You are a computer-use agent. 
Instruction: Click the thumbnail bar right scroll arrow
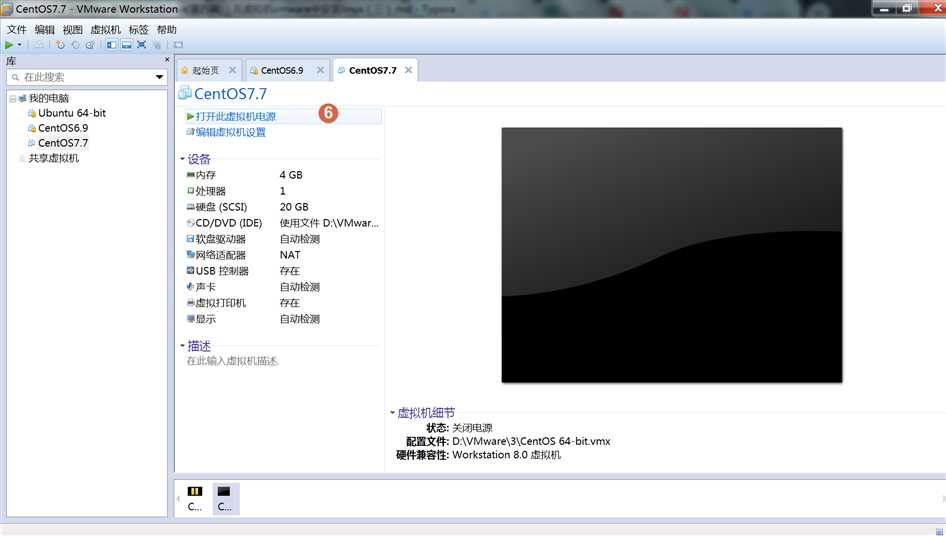pyautogui.click(x=943, y=499)
